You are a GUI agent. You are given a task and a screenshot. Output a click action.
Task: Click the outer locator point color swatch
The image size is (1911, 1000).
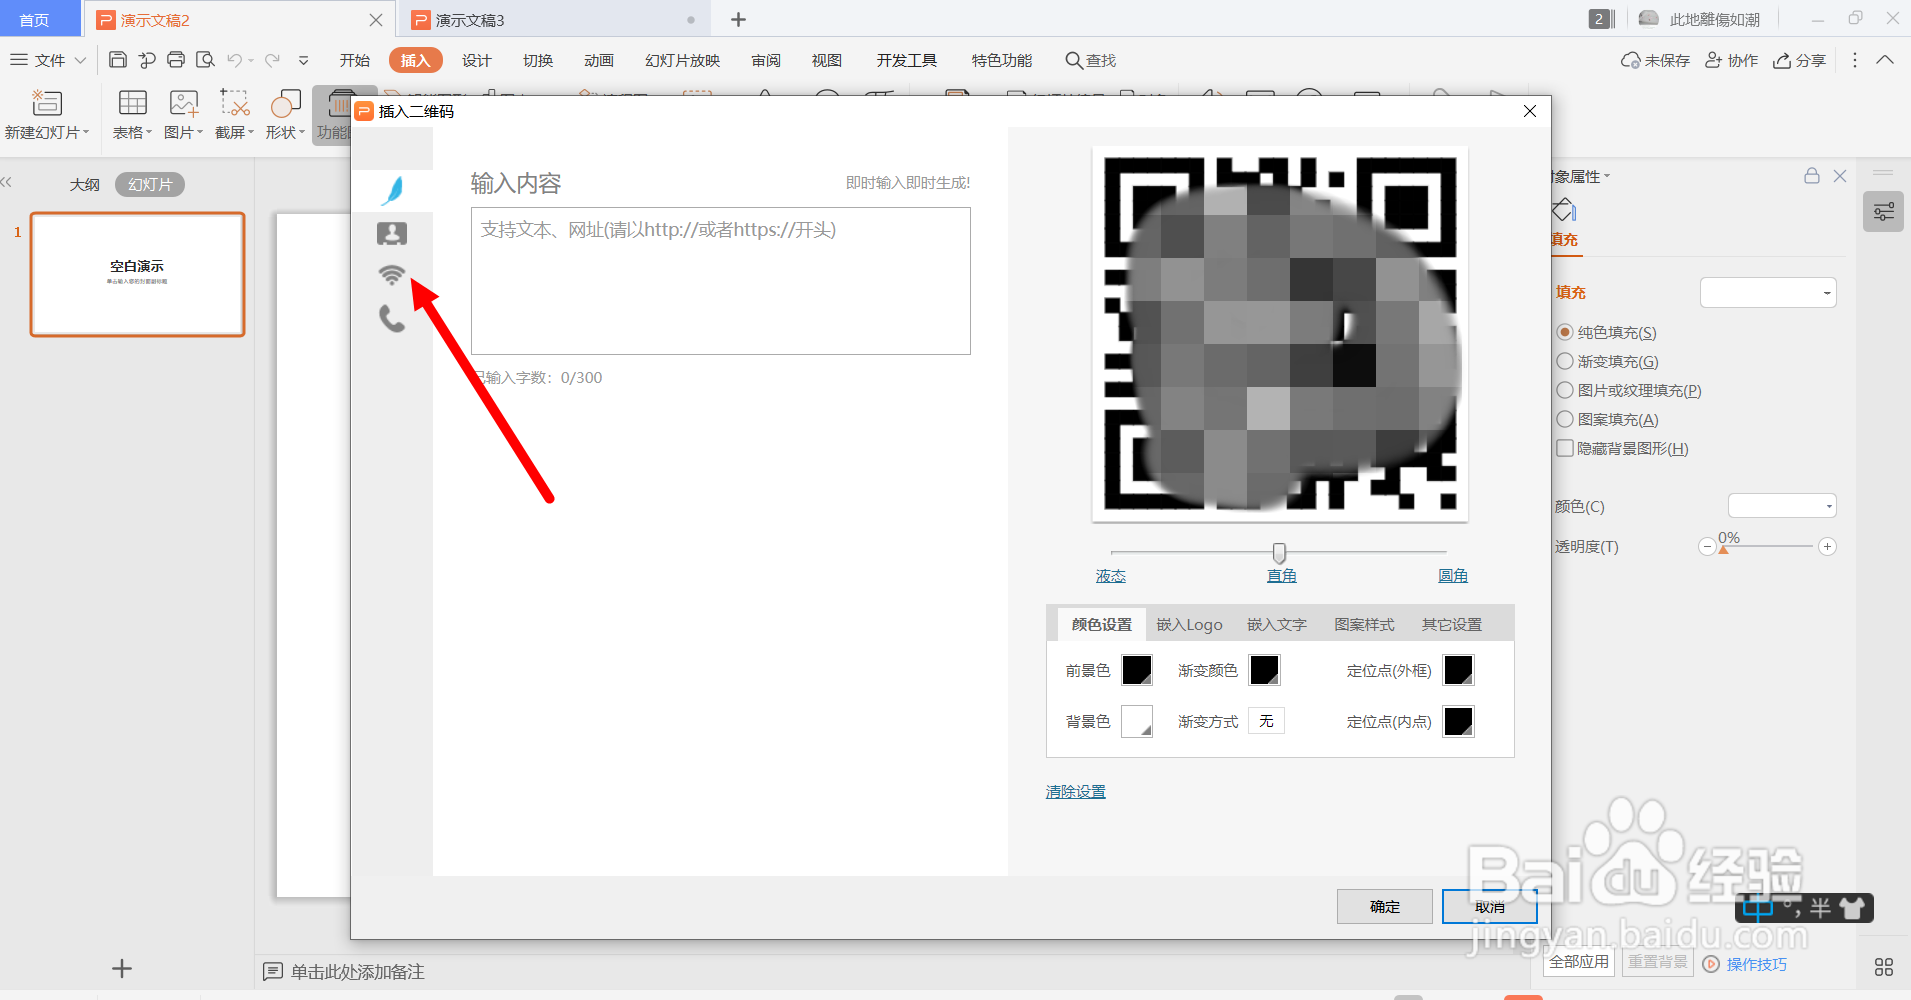coord(1459,670)
